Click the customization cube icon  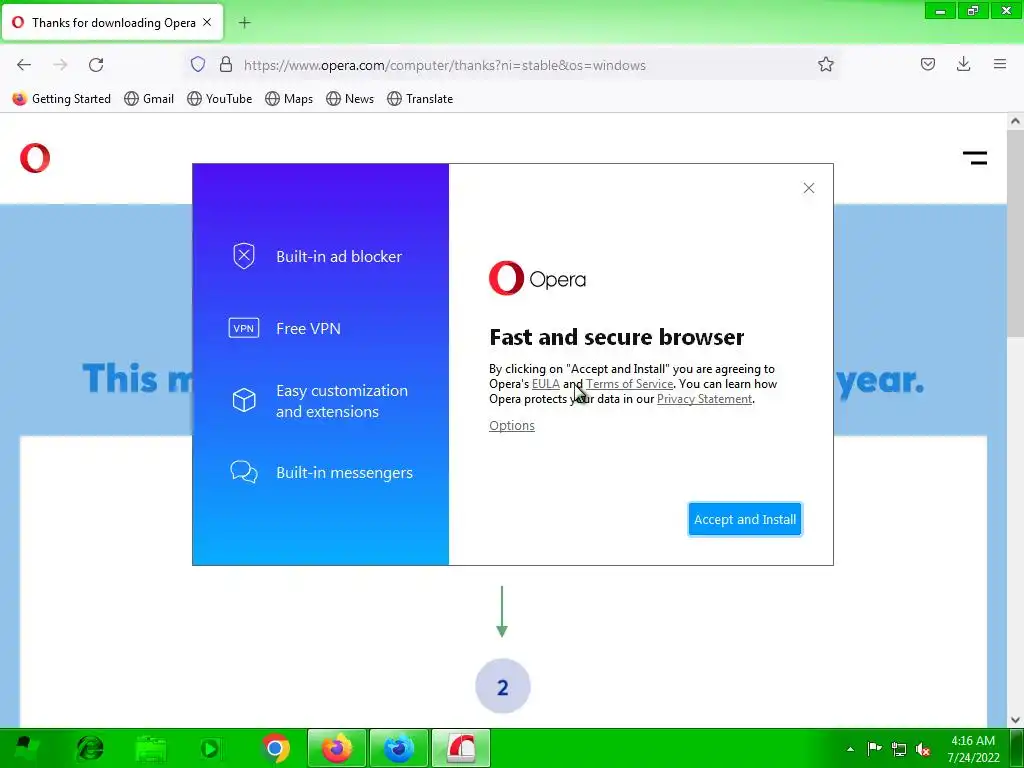244,400
